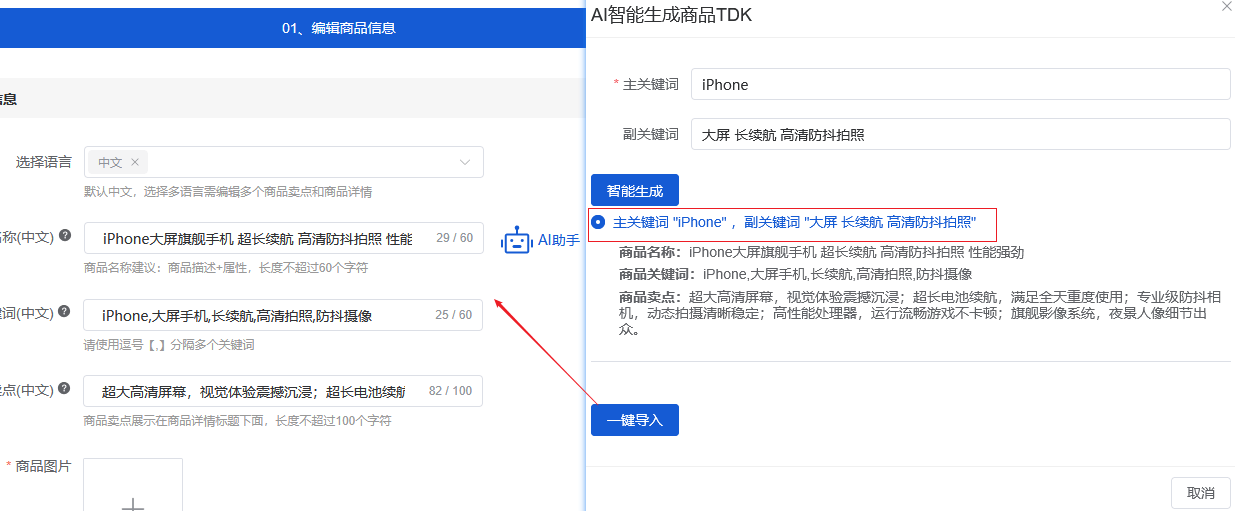This screenshot has height=511, width=1235.
Task: Edit the product keywords field iPhone,大屏手机
Action: tap(284, 315)
